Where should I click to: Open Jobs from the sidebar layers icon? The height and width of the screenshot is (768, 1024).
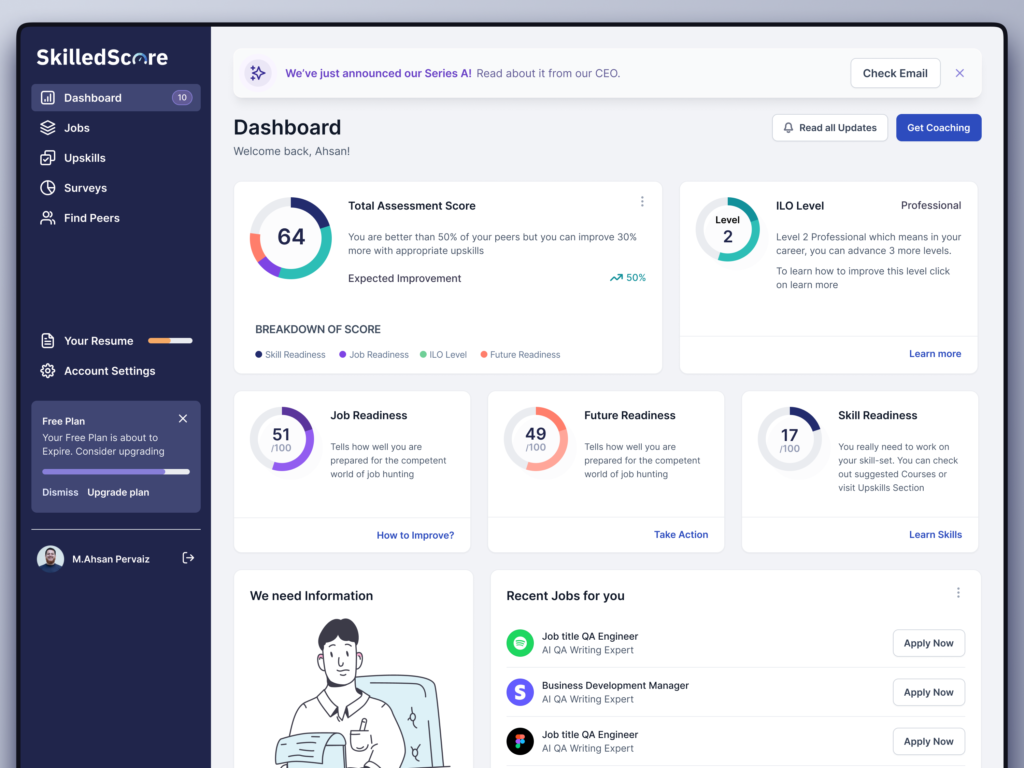(47, 128)
